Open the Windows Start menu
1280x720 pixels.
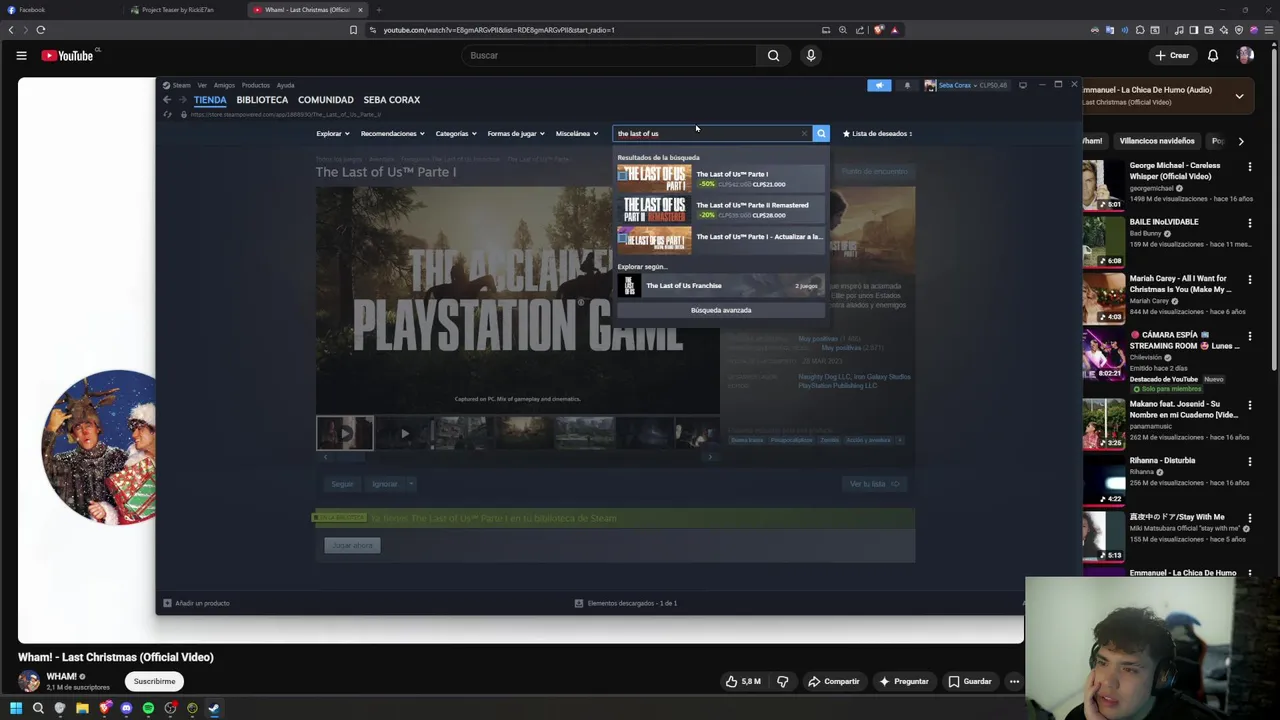point(16,708)
